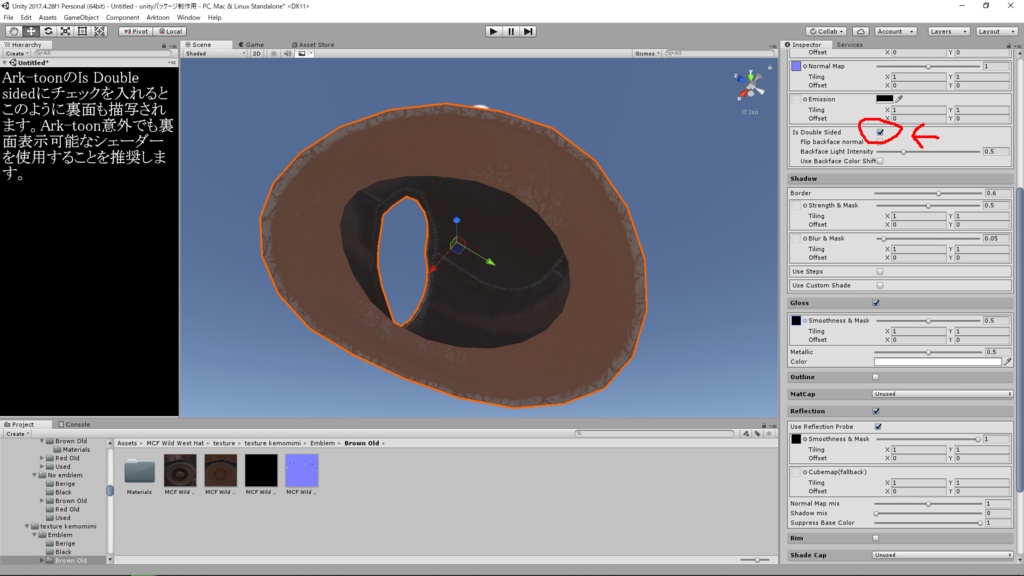
Task: Select the Rect transform tool
Action: tap(82, 31)
